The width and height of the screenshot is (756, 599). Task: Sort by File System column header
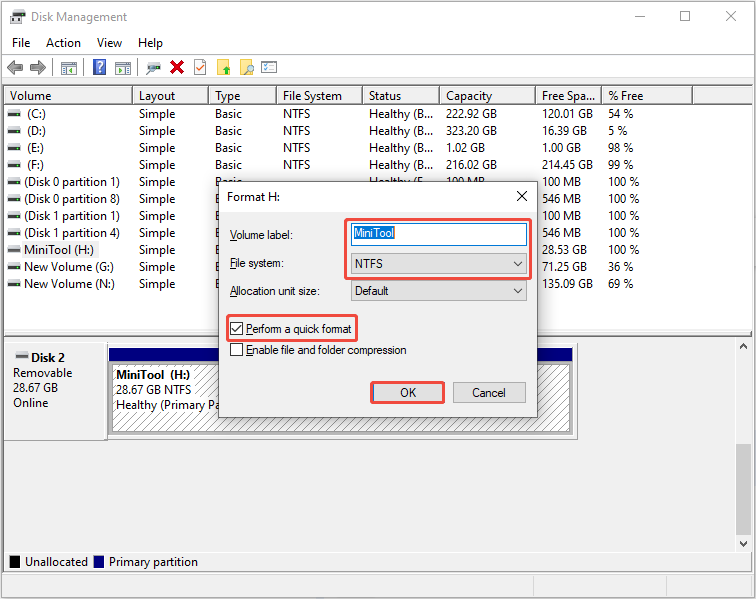[320, 95]
